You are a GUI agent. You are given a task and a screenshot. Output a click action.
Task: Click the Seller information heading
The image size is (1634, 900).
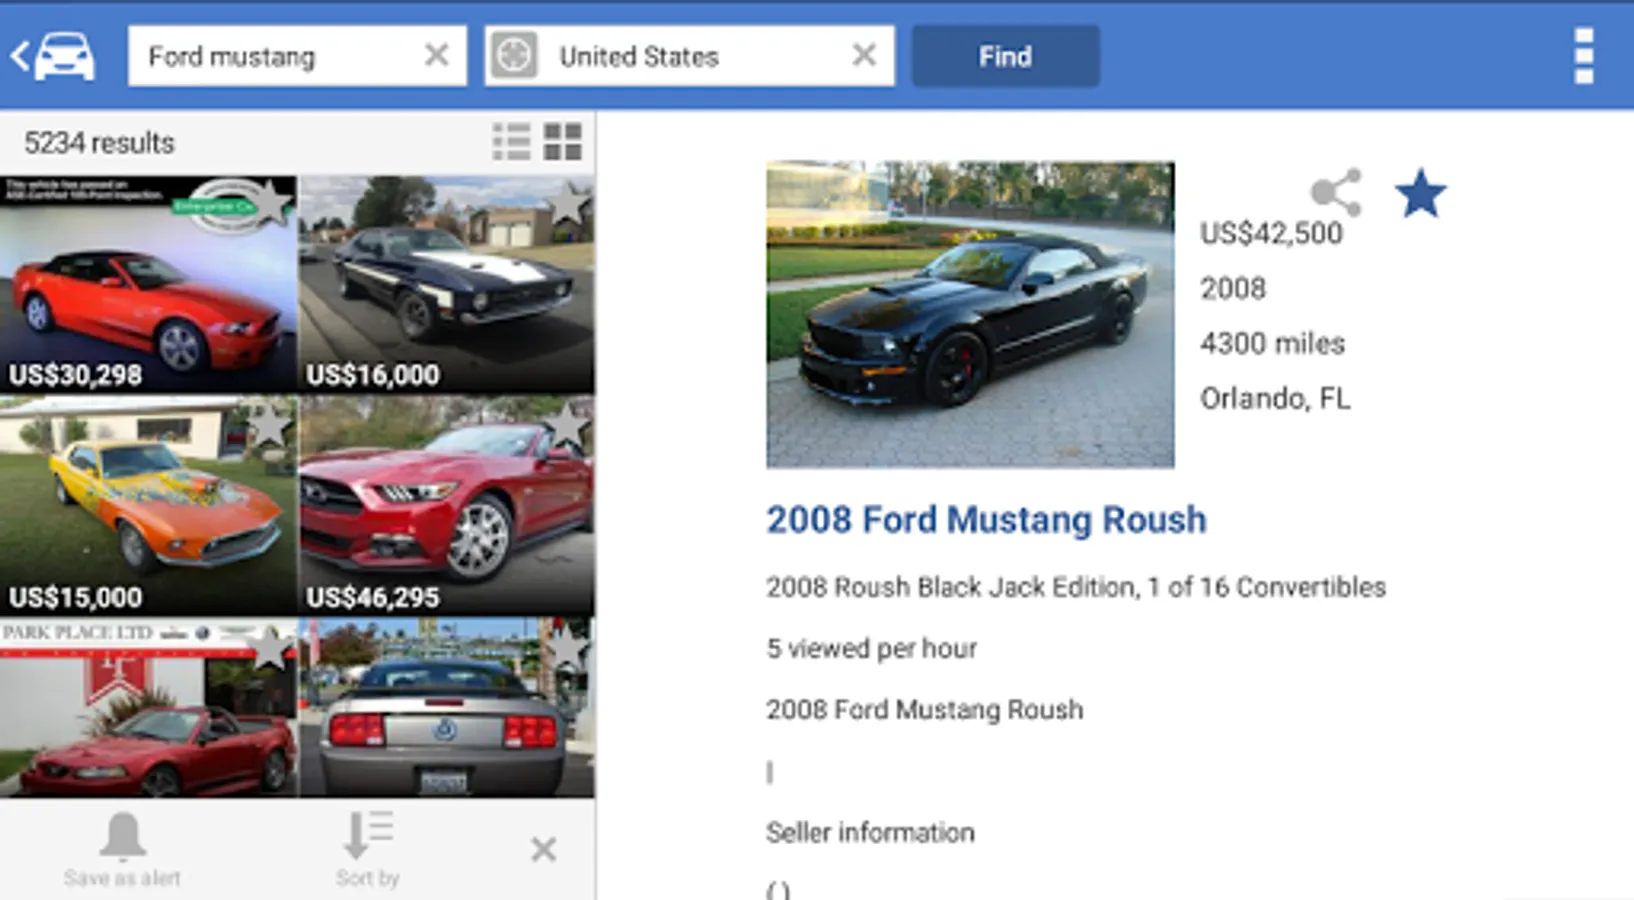click(870, 833)
